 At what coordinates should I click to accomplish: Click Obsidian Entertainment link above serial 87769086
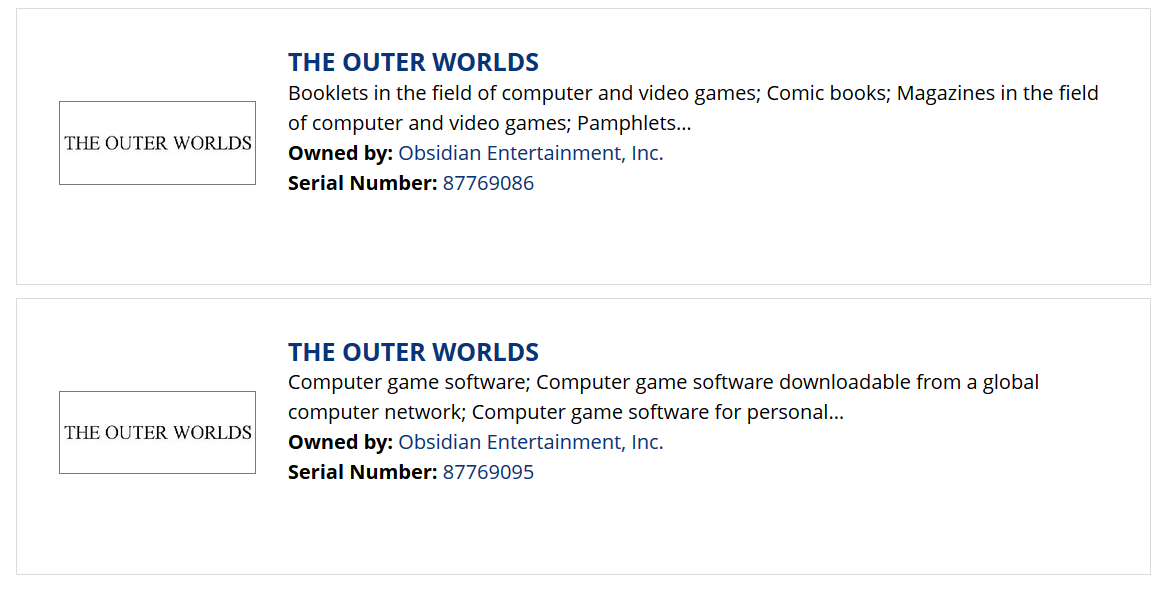[530, 153]
